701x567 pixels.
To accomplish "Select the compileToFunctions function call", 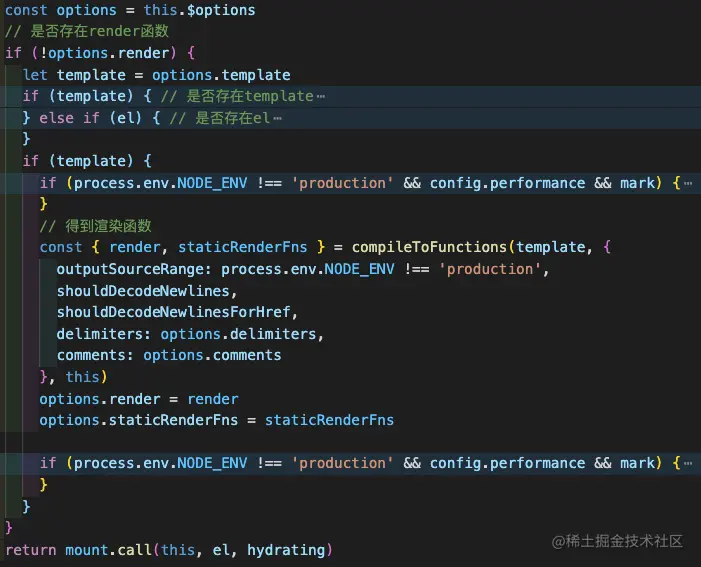I will click(x=429, y=247).
